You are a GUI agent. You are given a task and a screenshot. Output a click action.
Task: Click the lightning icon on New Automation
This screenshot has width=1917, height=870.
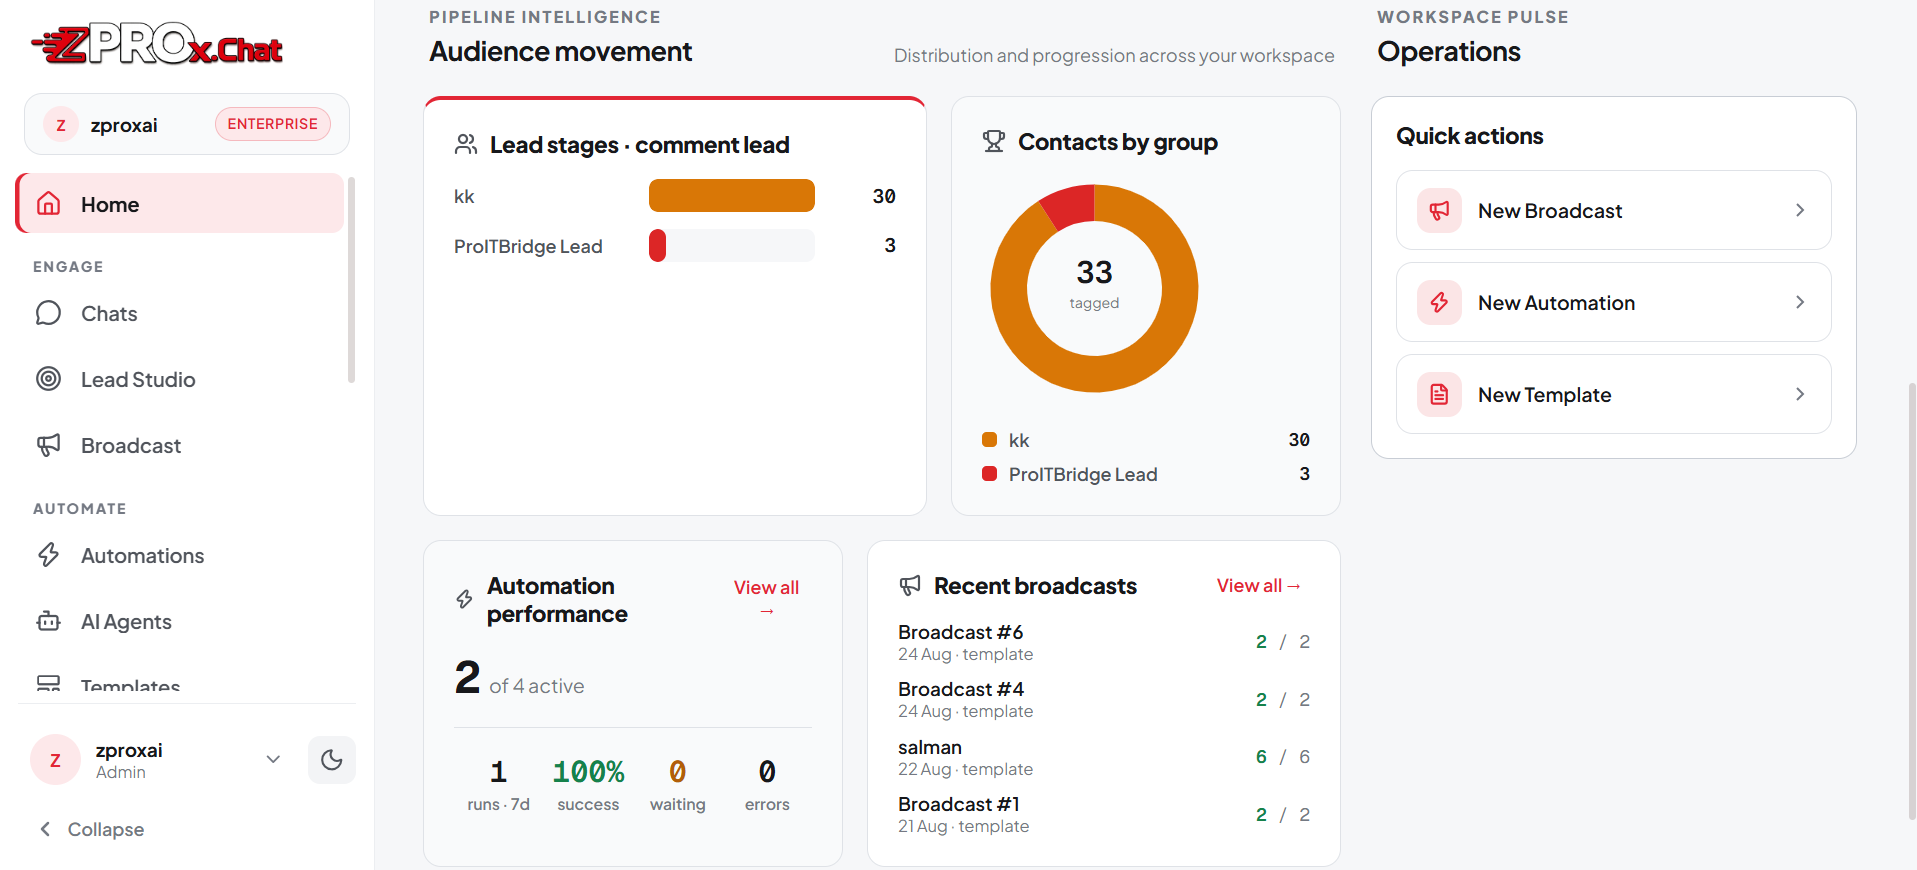(x=1439, y=302)
